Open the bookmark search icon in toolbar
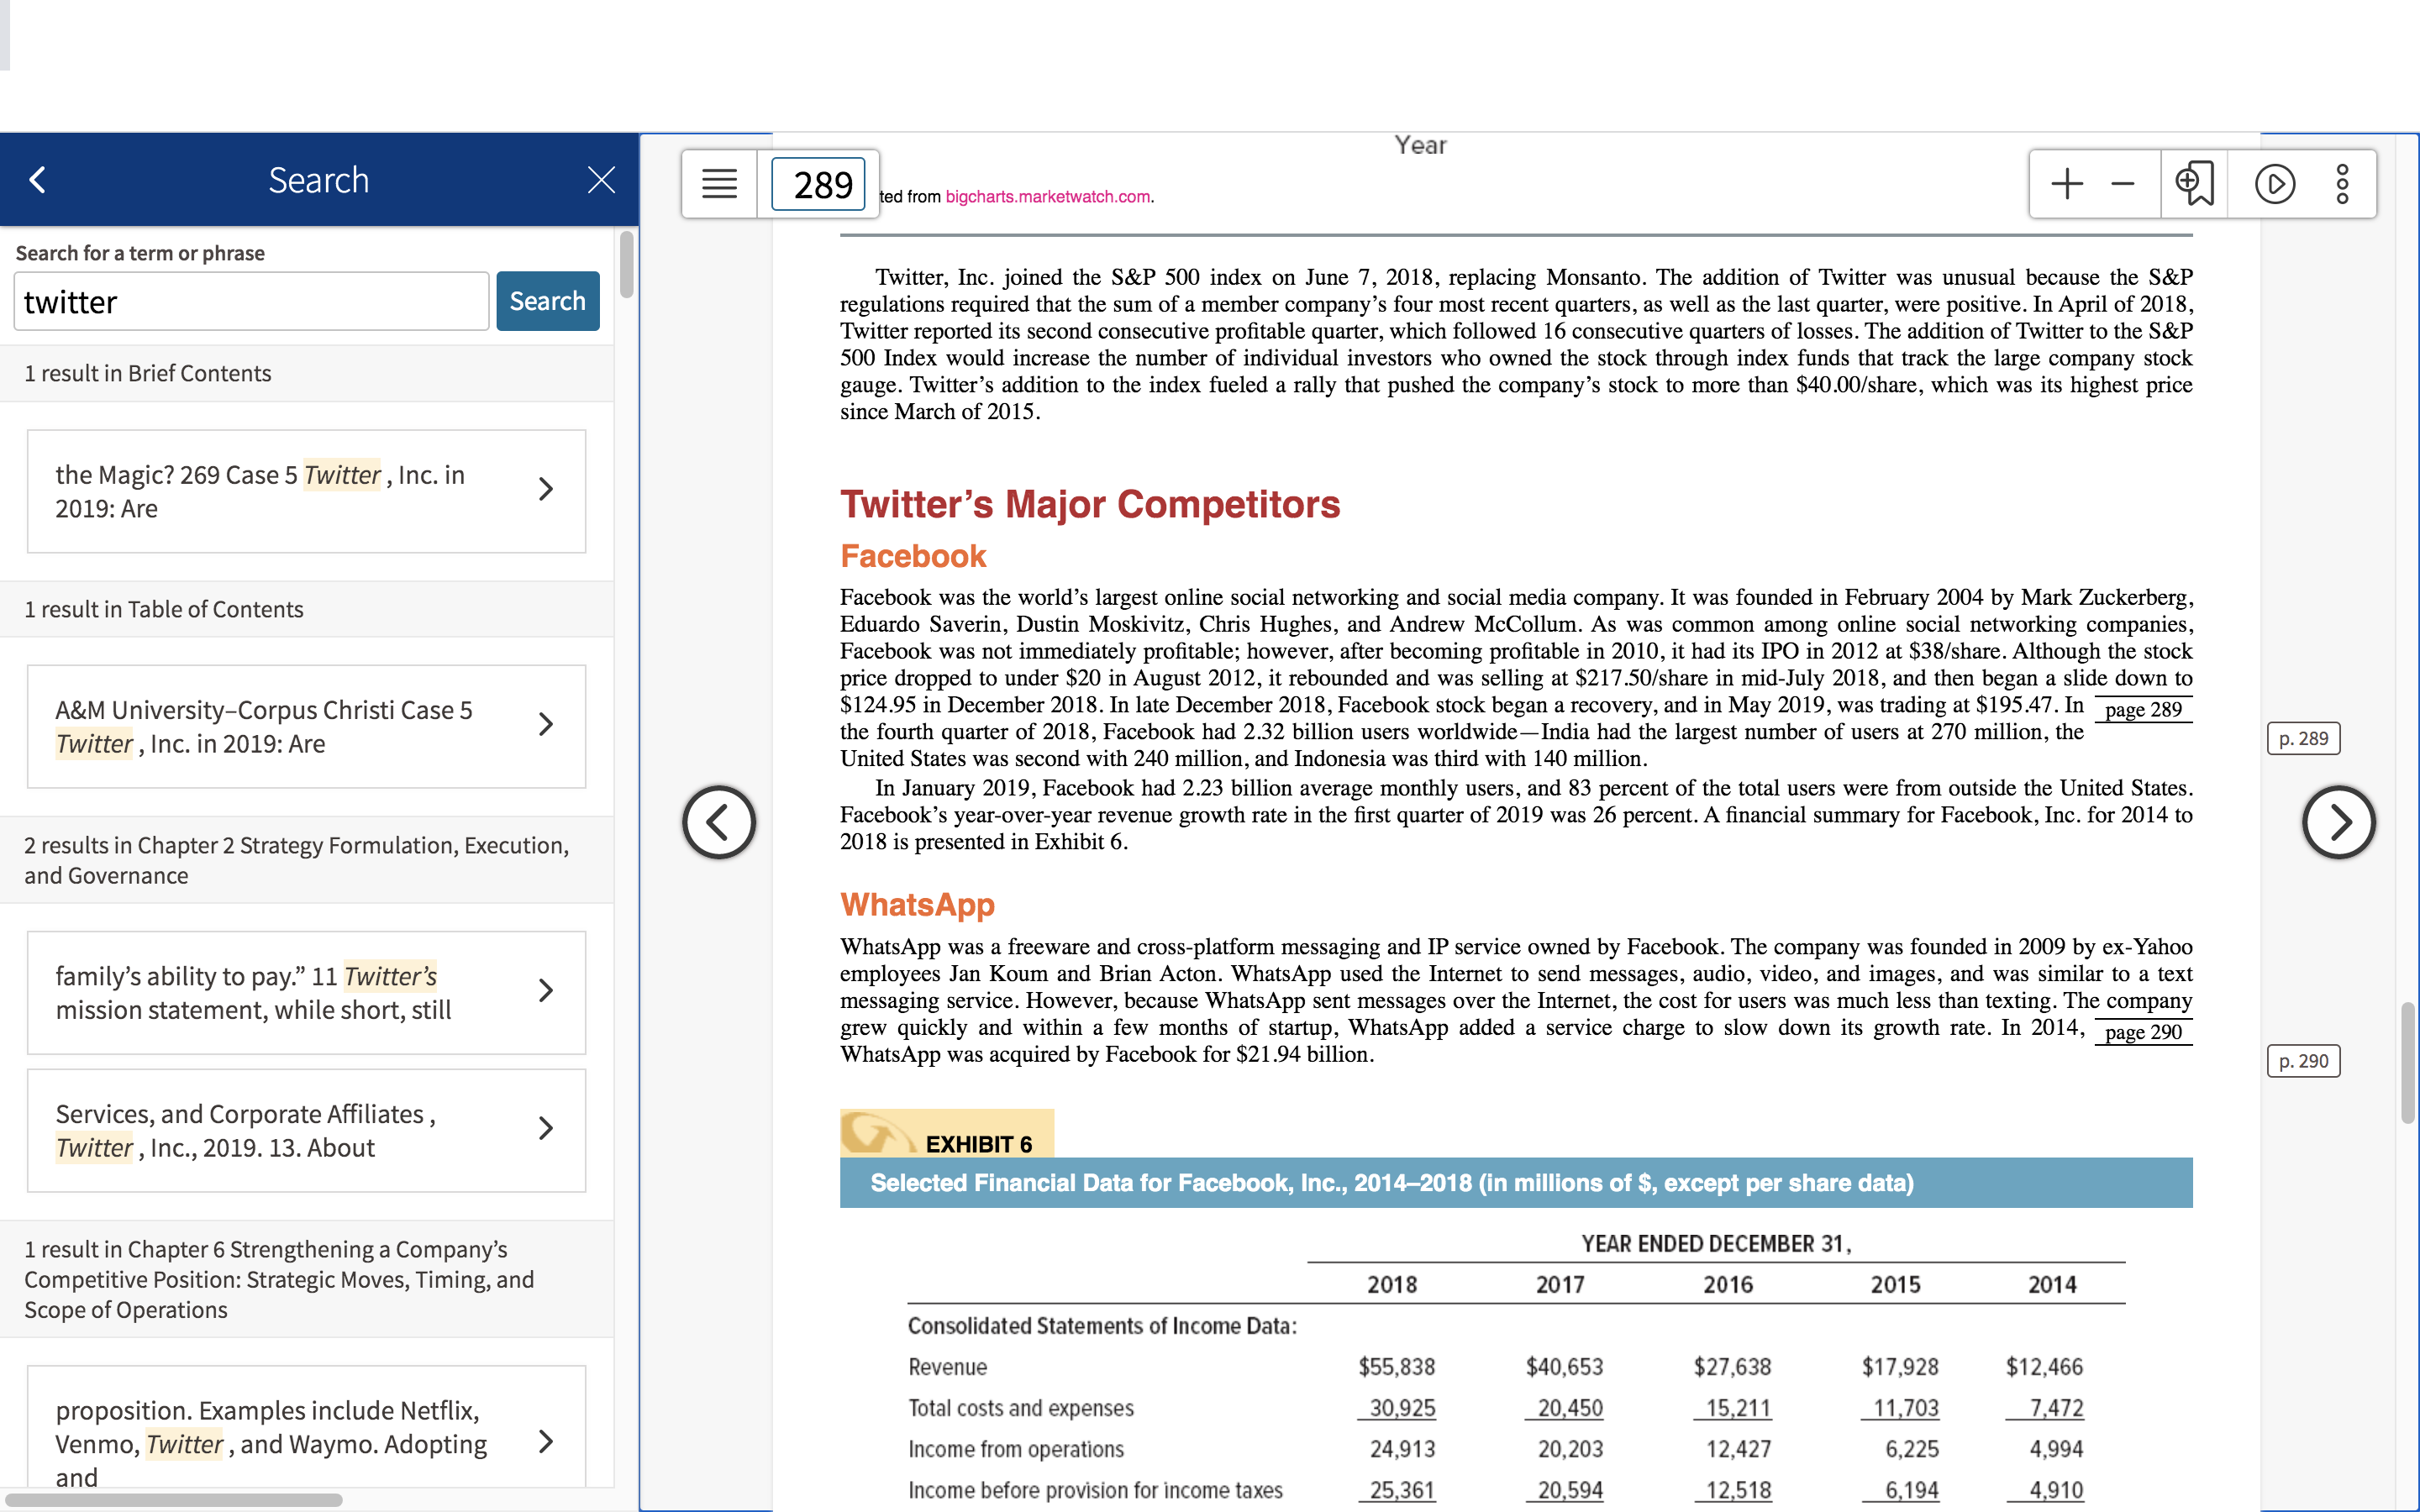The width and height of the screenshot is (2420, 1512). click(2194, 184)
